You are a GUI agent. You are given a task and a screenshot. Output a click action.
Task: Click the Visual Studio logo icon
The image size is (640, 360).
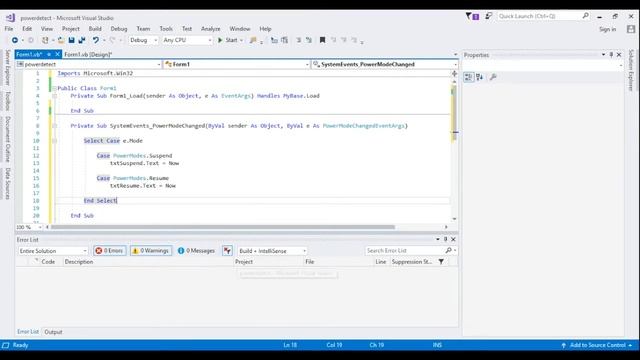click(10, 18)
